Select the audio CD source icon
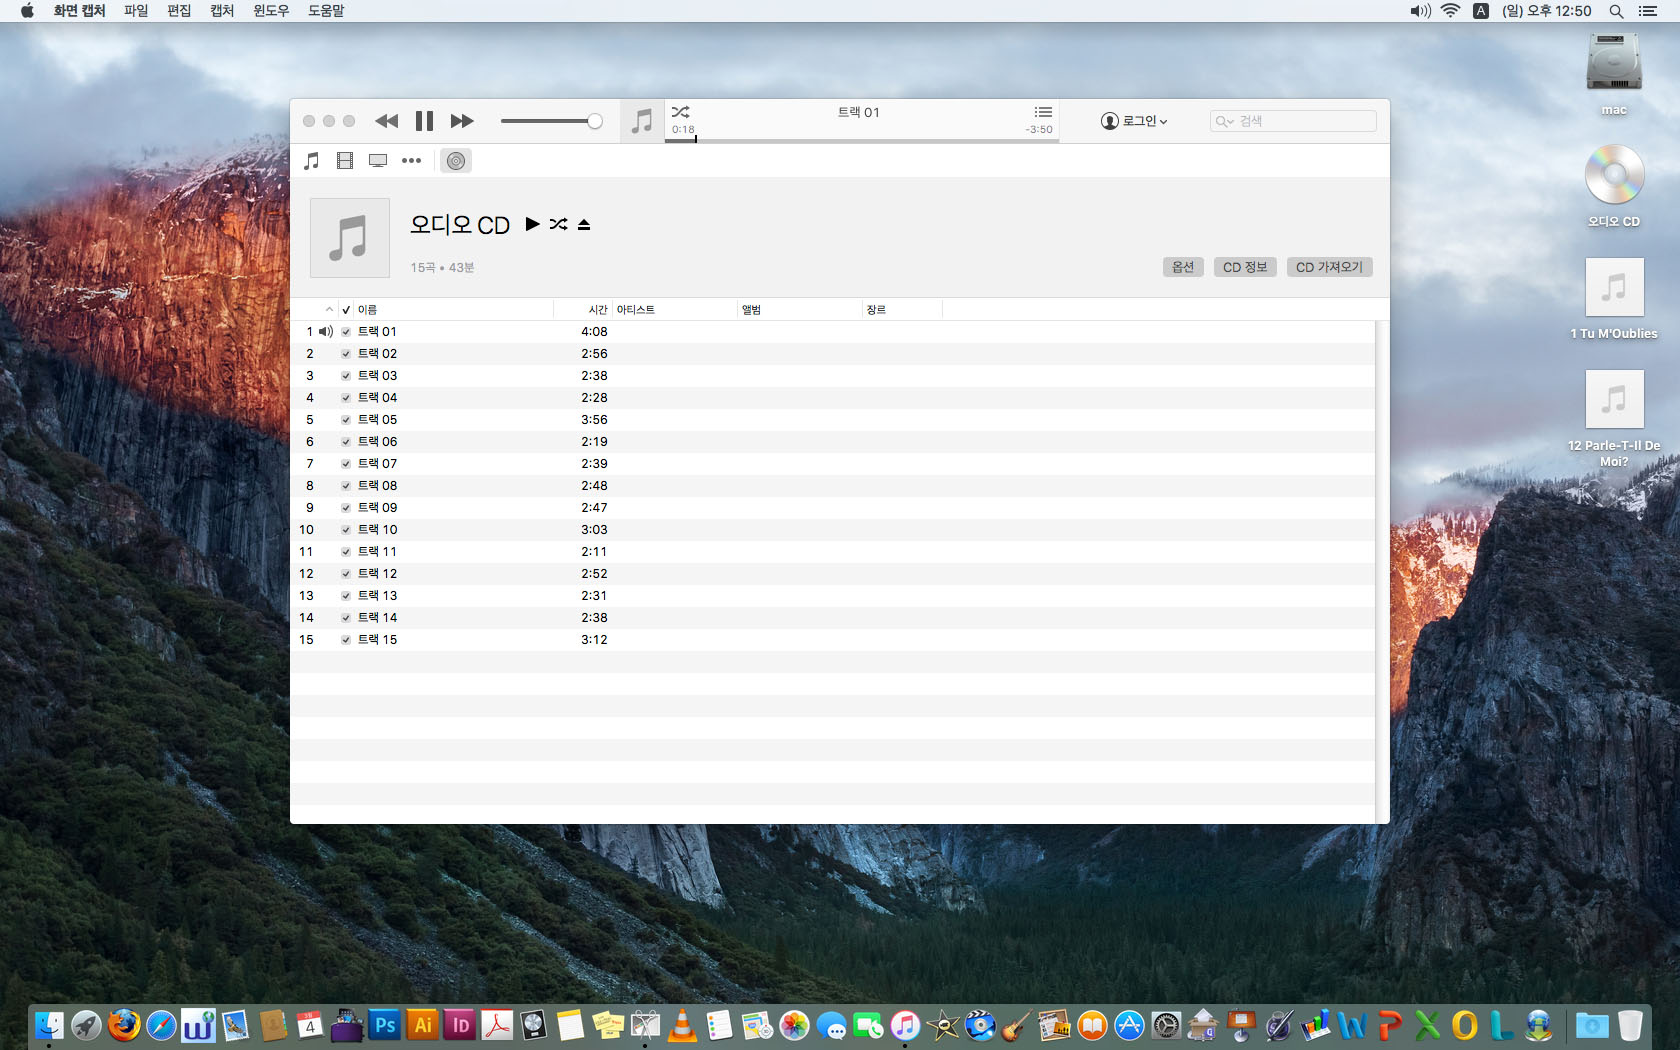Screen dimensions: 1680x1050 (456, 161)
